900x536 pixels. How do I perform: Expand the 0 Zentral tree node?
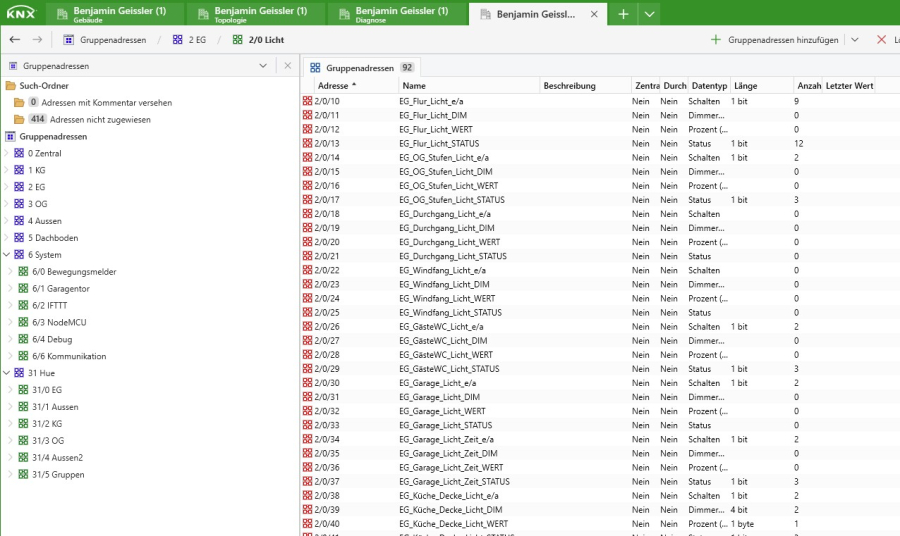point(7,153)
